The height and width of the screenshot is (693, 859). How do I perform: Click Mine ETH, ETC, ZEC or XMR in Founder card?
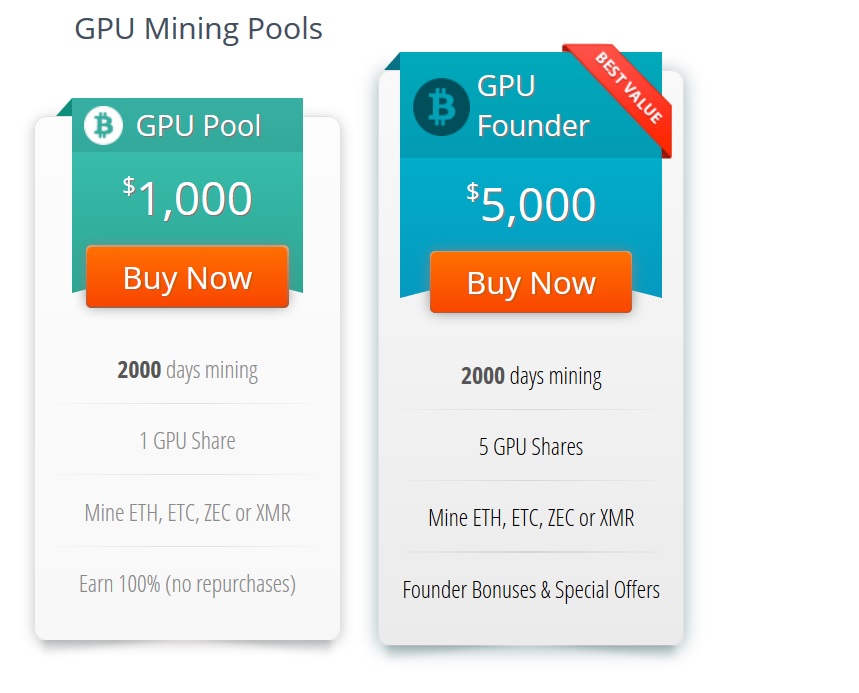(x=531, y=518)
